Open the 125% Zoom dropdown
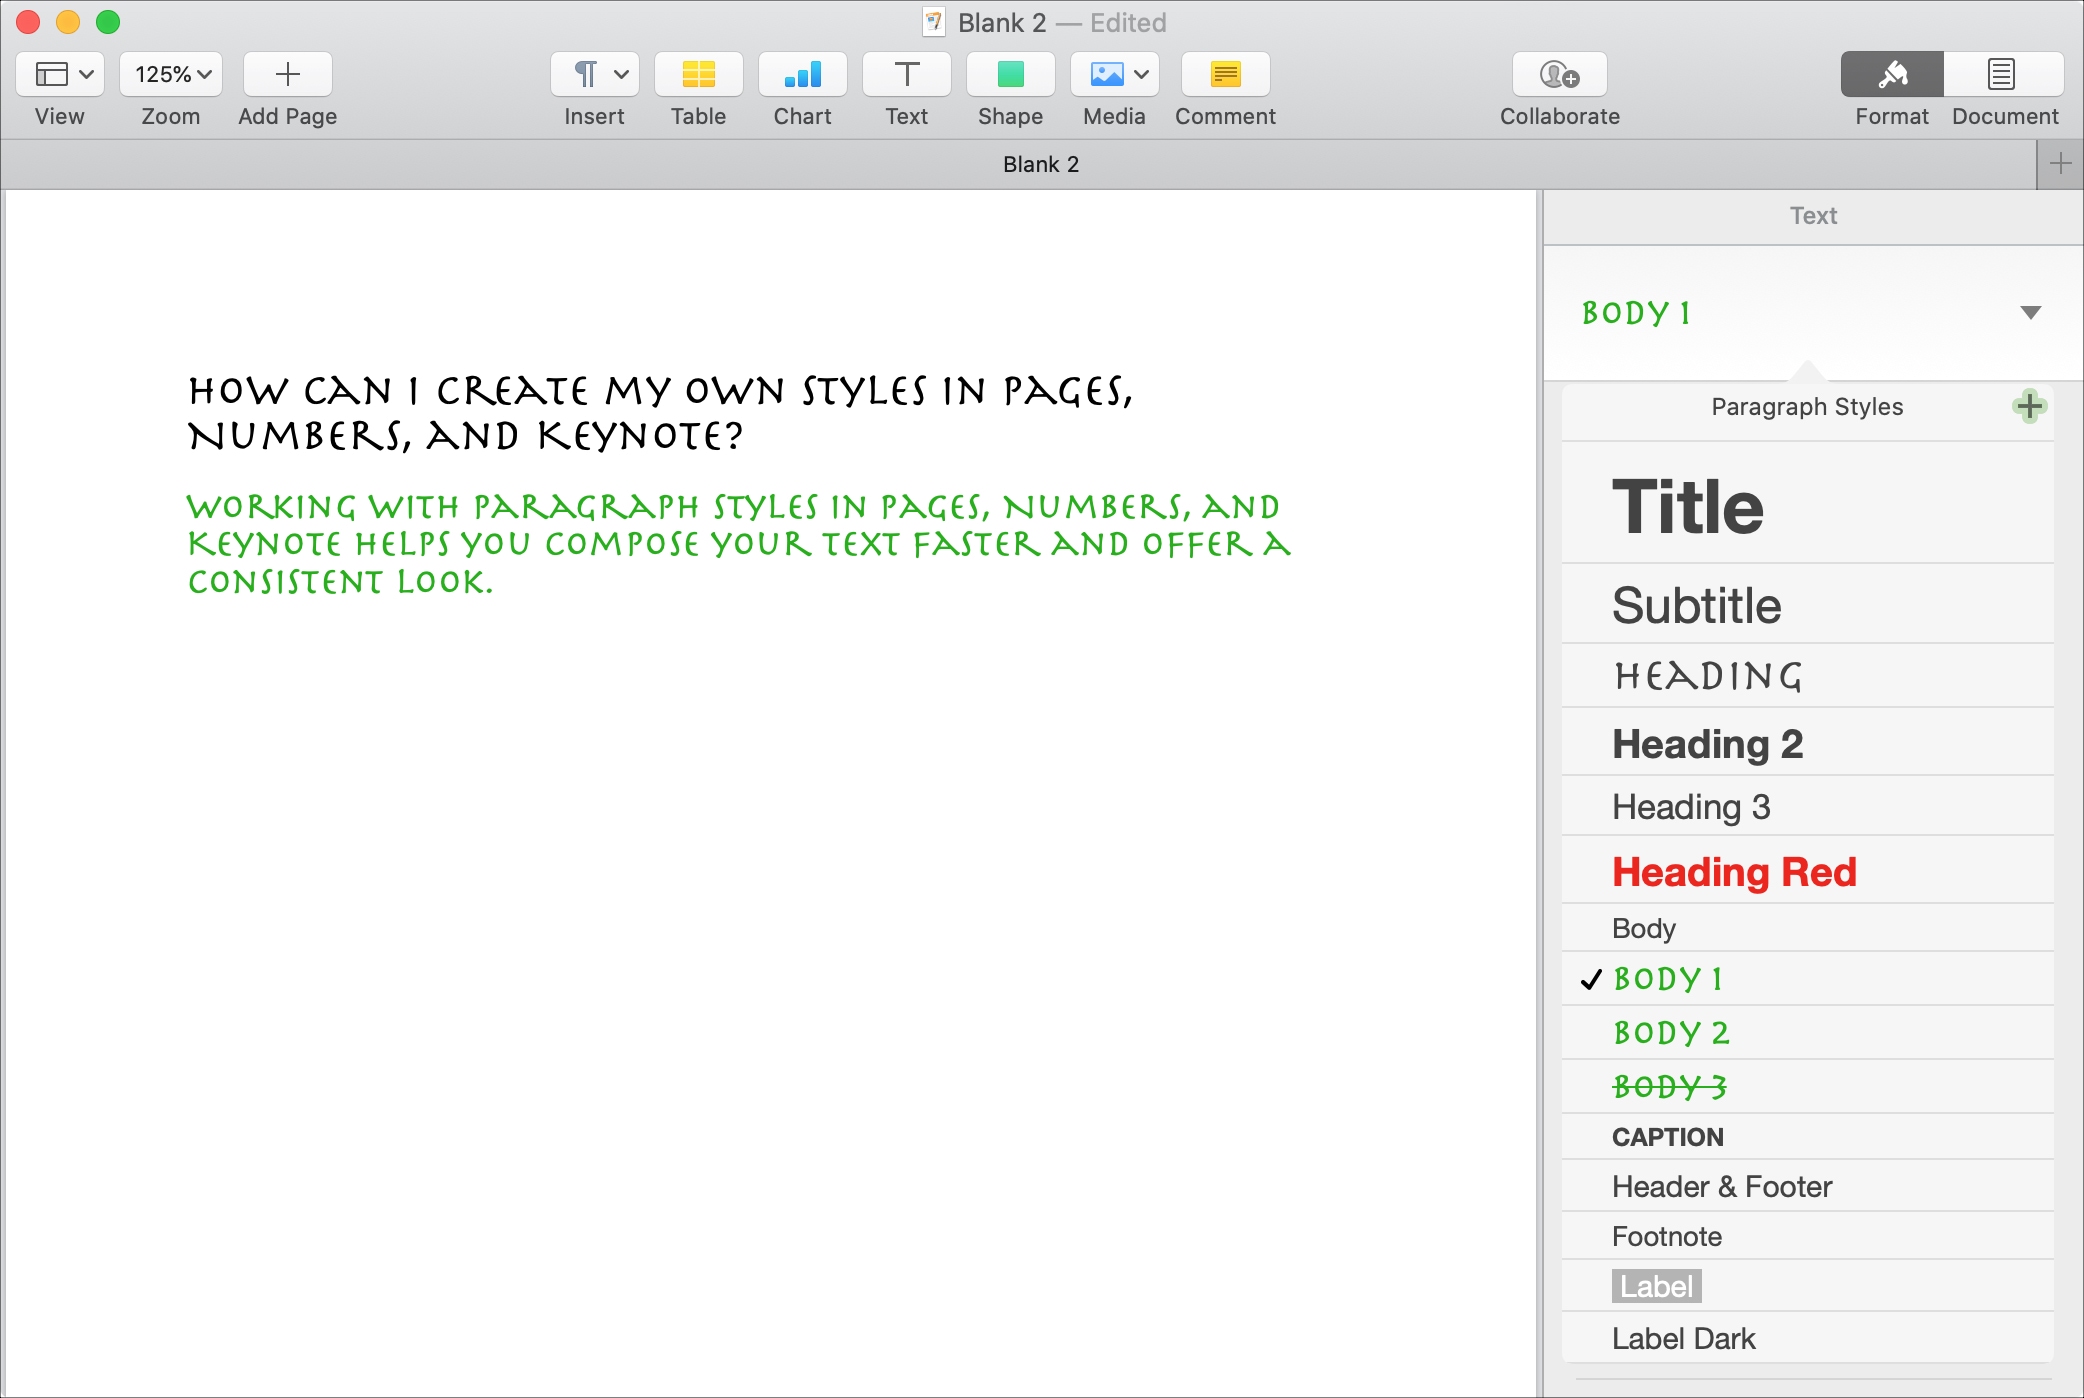The height and width of the screenshot is (1398, 2084). pos(171,74)
